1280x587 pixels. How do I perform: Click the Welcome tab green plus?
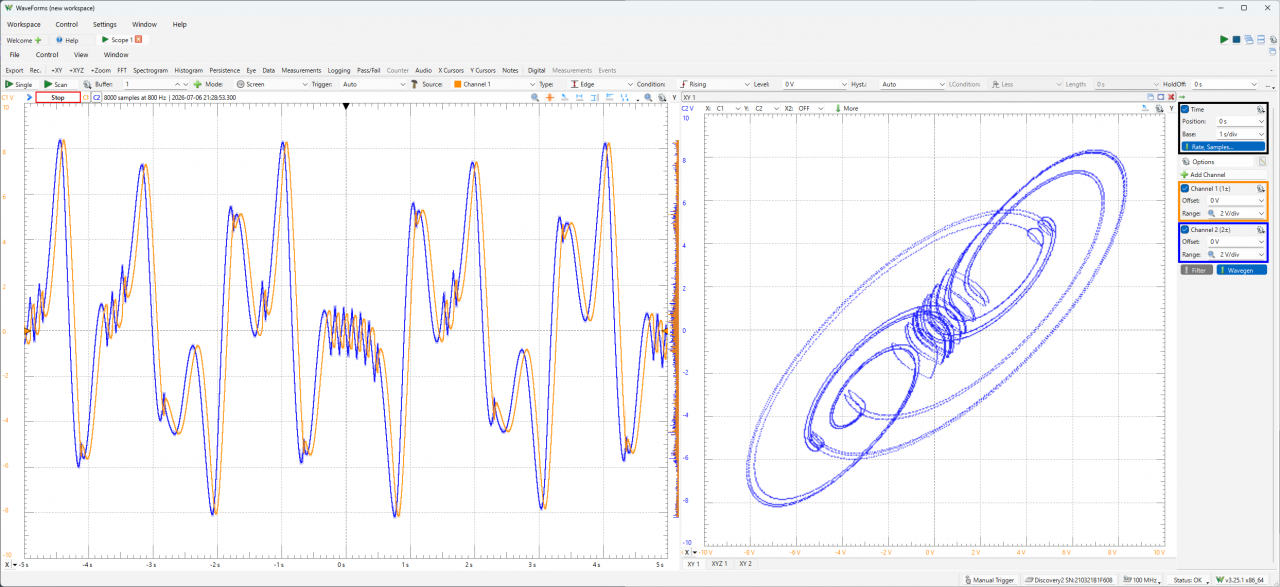click(38, 40)
